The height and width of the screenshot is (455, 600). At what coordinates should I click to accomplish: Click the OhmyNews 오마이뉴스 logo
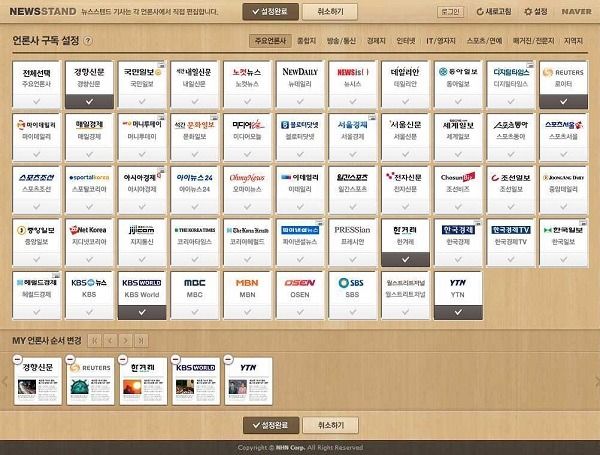pos(247,178)
